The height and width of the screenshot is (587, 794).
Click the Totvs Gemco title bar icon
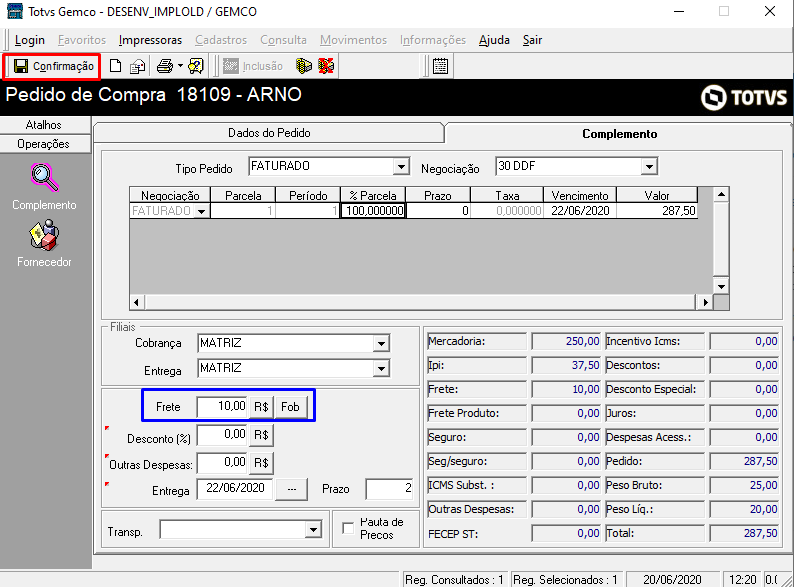tap(15, 11)
